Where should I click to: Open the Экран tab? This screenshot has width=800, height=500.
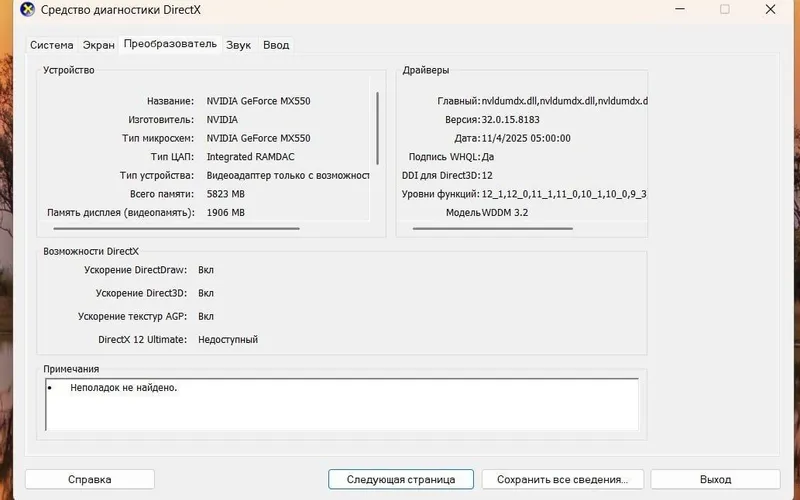pos(98,45)
